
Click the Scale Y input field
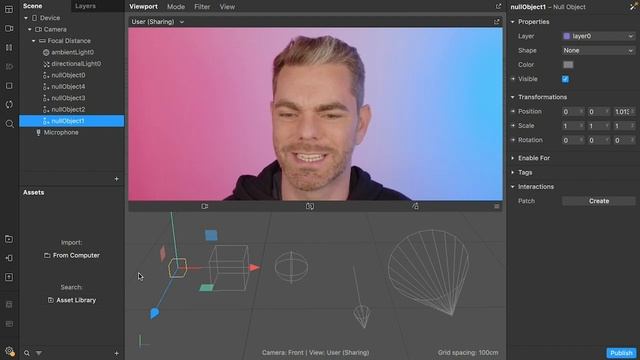(x=598, y=126)
